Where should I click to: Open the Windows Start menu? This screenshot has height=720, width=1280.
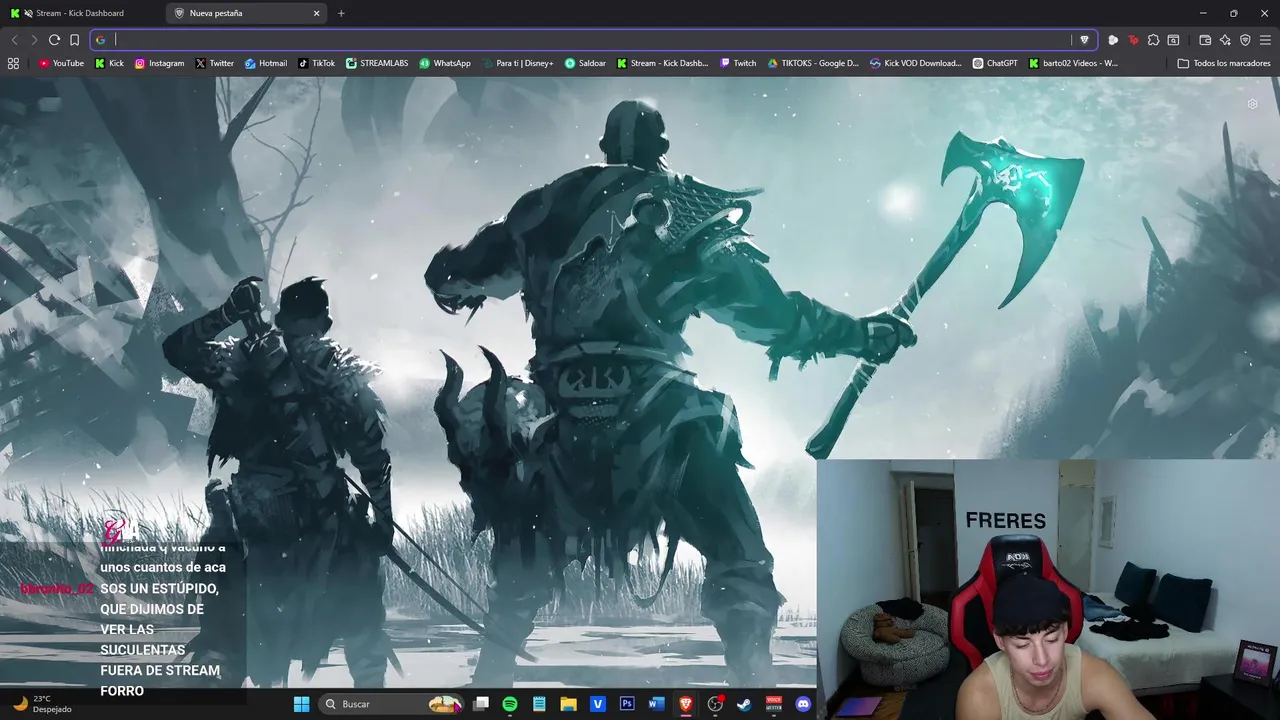click(301, 704)
